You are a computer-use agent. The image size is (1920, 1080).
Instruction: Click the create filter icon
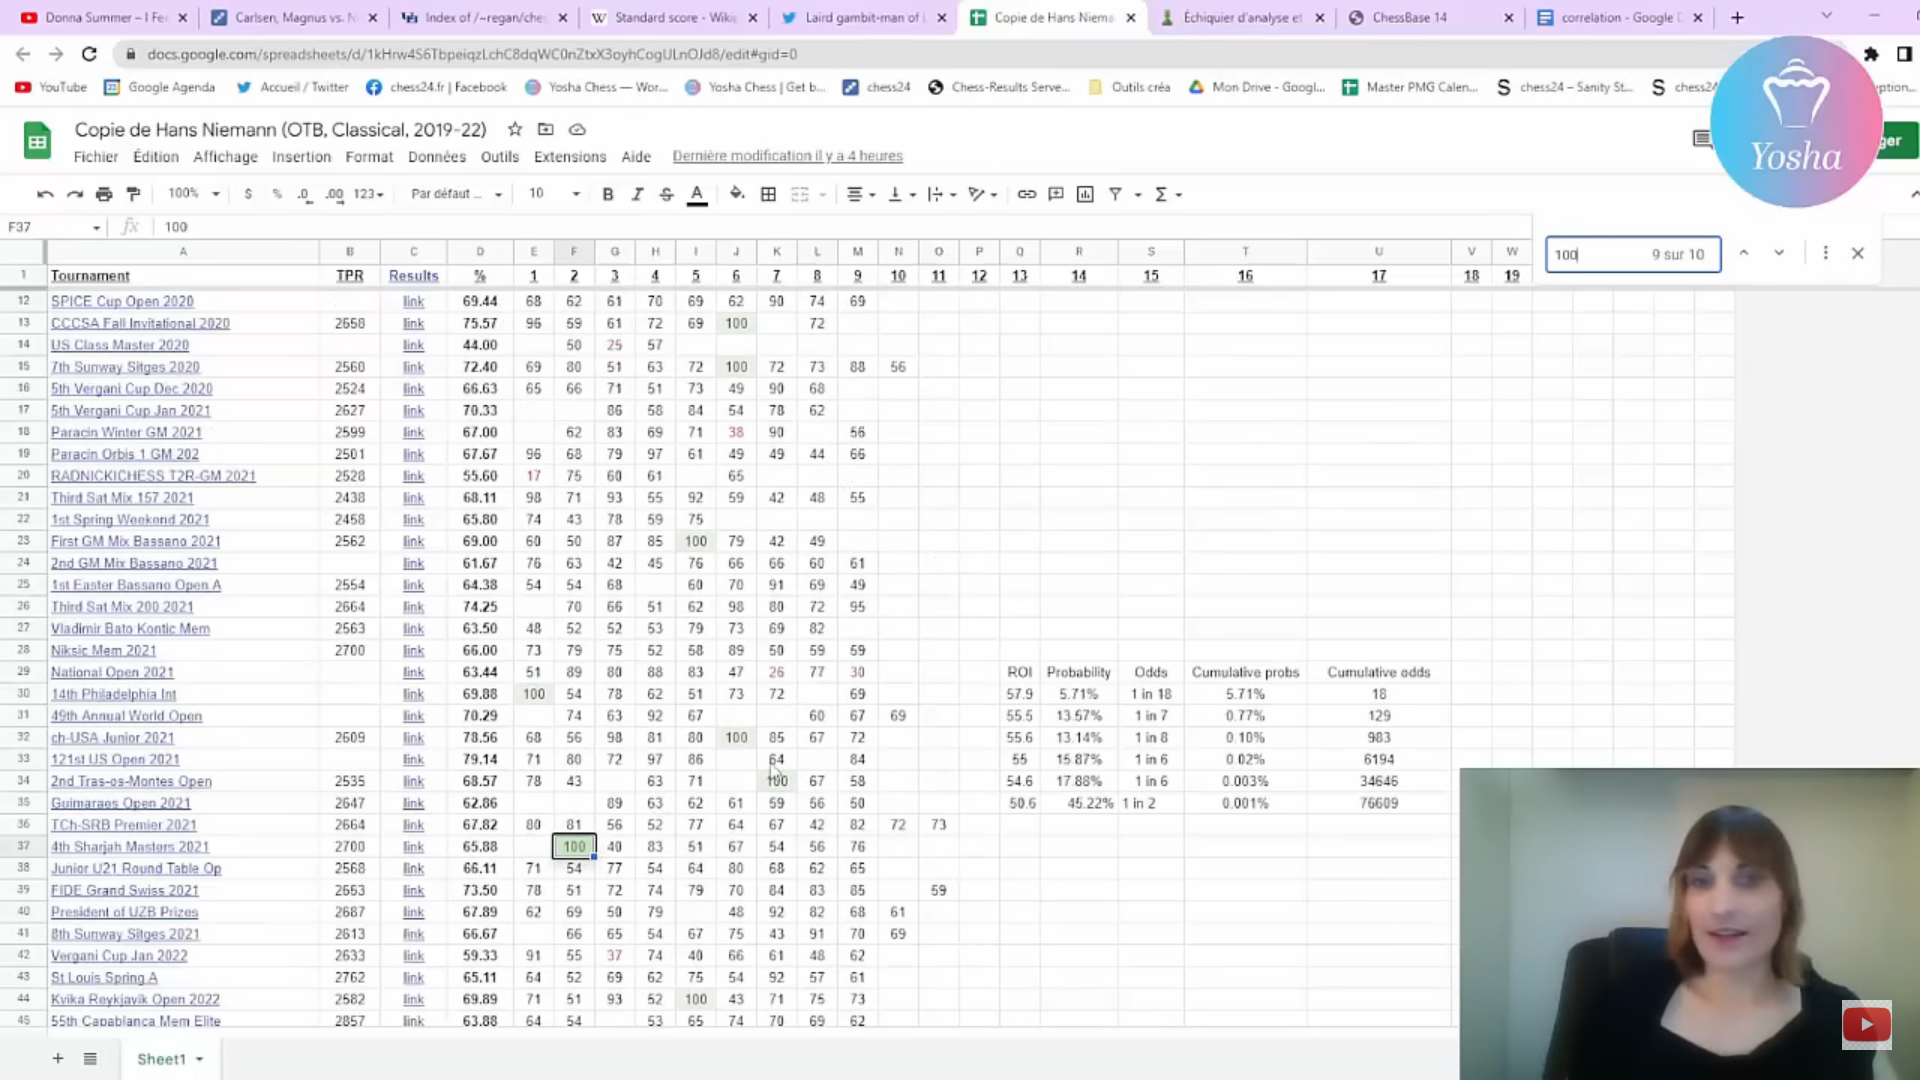1115,194
